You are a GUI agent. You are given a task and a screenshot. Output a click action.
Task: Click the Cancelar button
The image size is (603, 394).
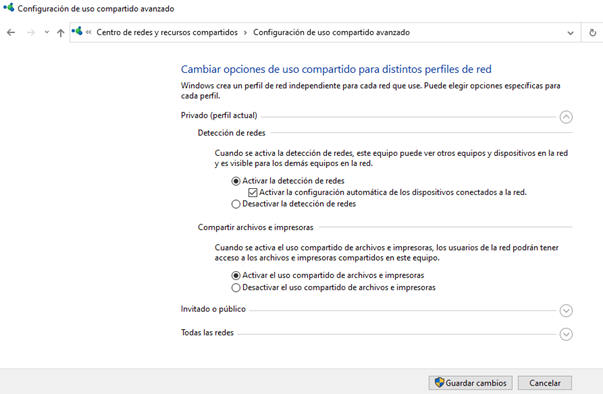tap(545, 383)
